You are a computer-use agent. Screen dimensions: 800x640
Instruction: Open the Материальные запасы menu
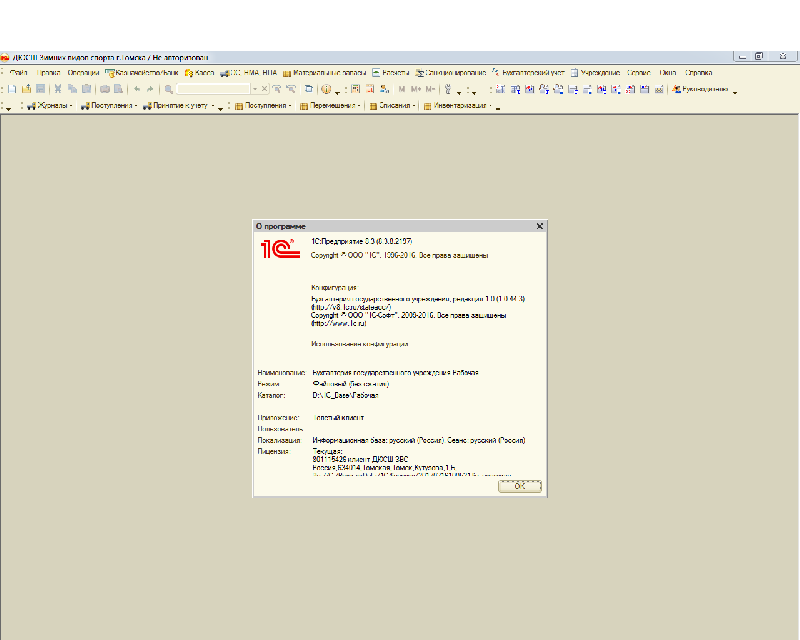pyautogui.click(x=324, y=72)
